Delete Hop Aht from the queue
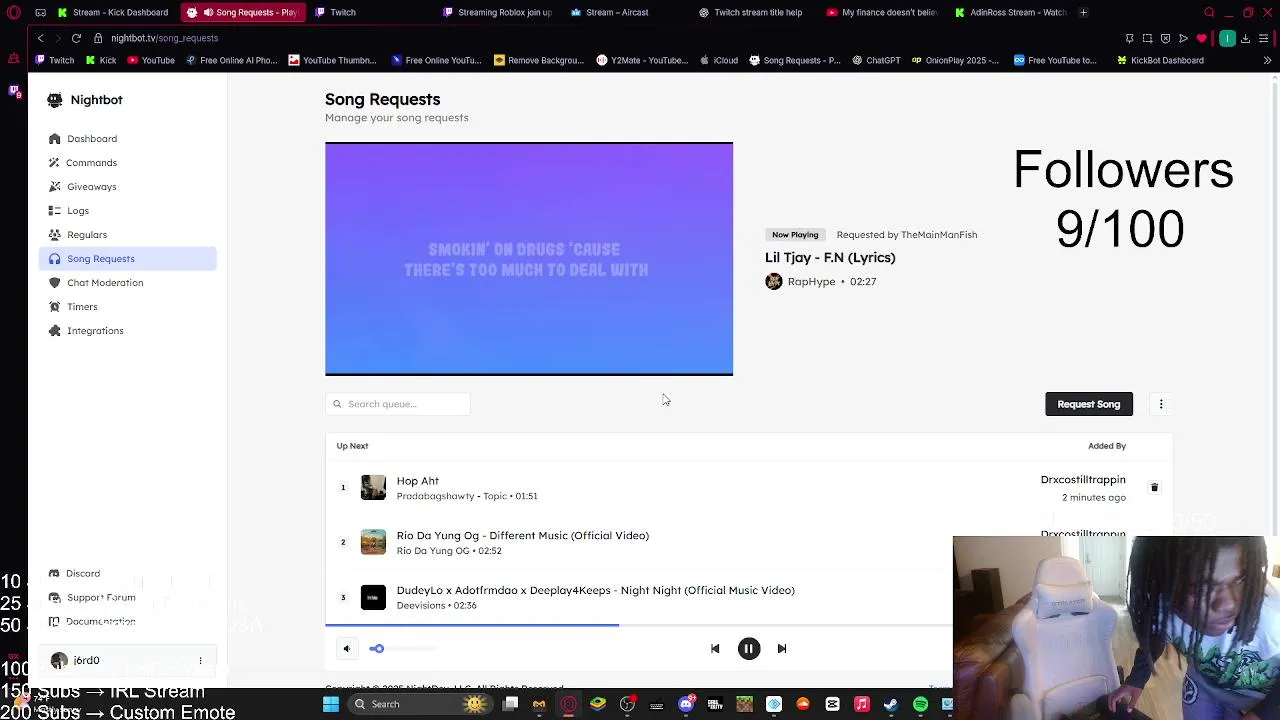 point(1154,488)
